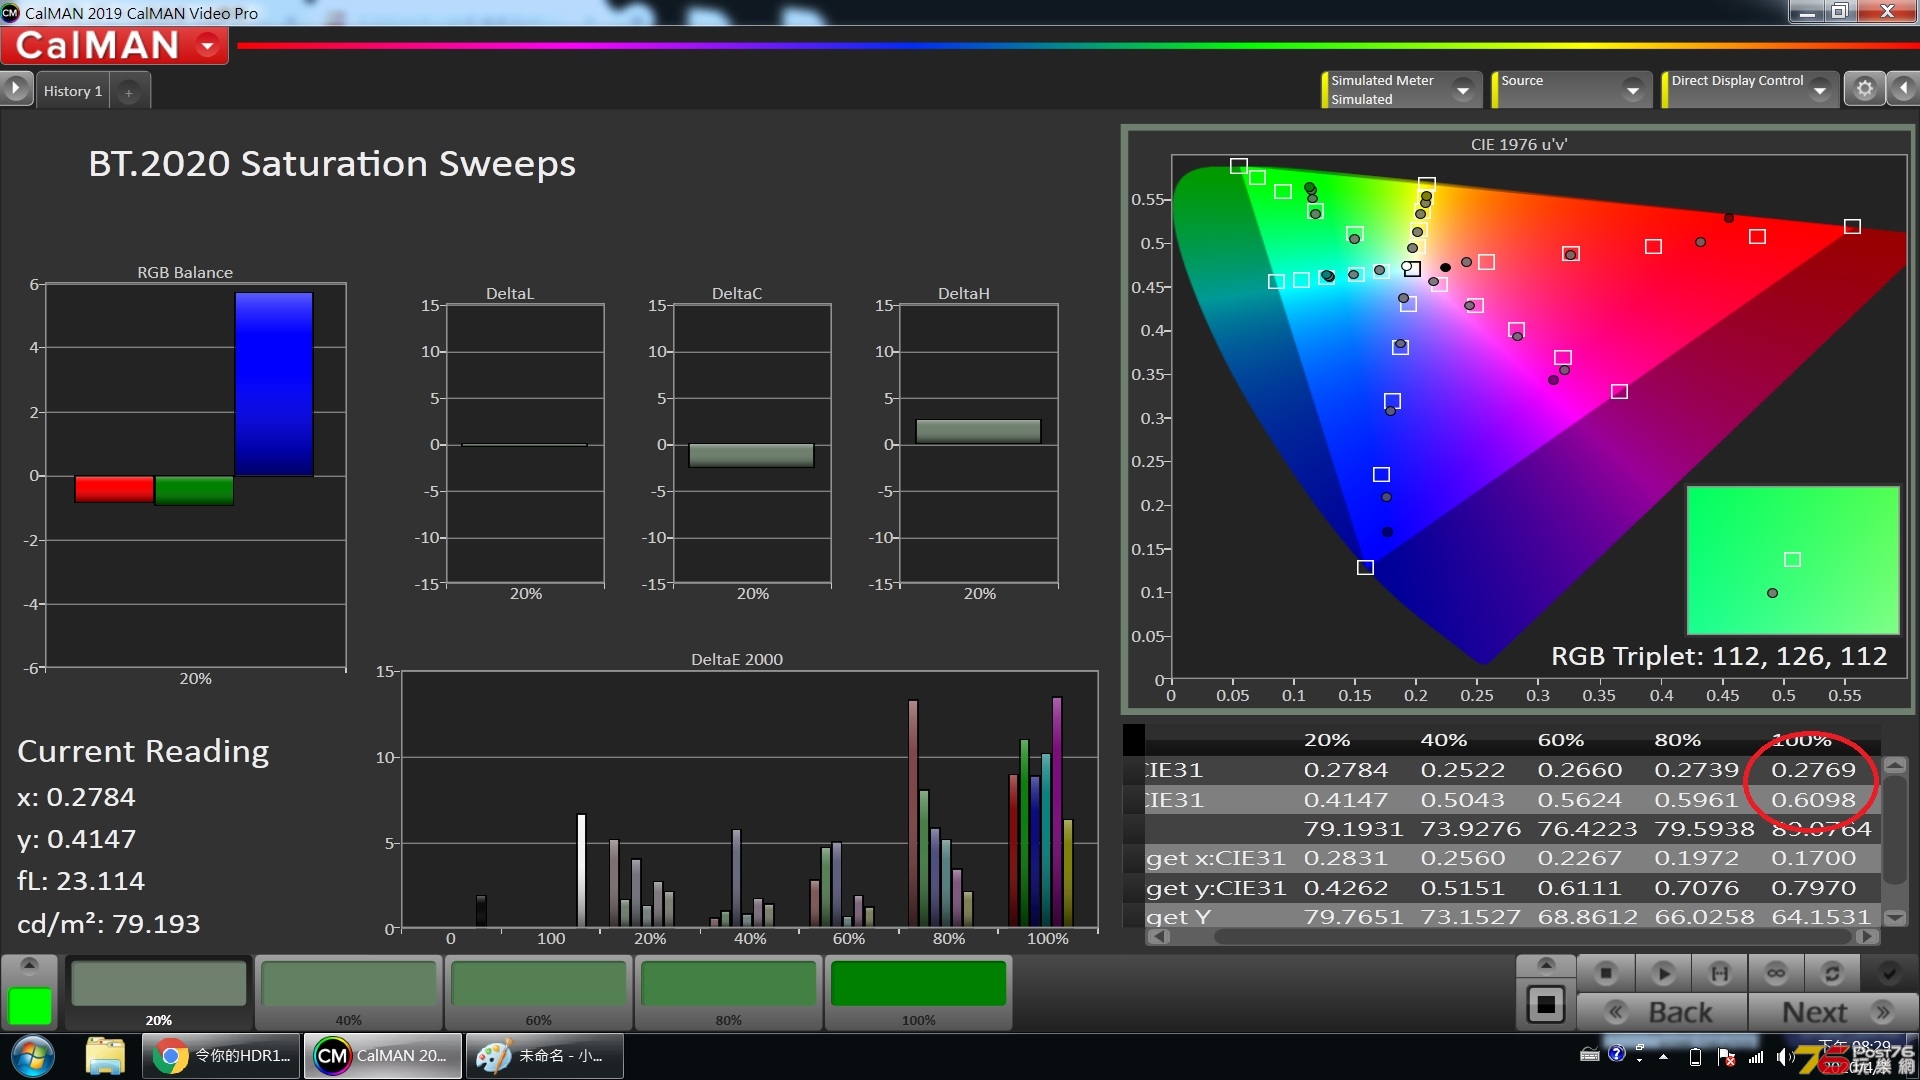Click the checkmark confirm icon
The image size is (1920, 1080).
1889,973
